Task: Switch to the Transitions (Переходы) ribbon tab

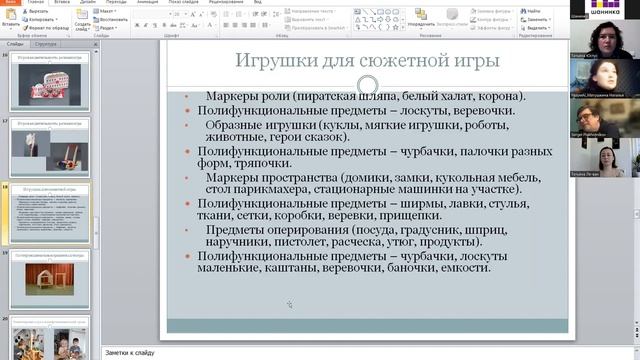Action: coord(116,2)
